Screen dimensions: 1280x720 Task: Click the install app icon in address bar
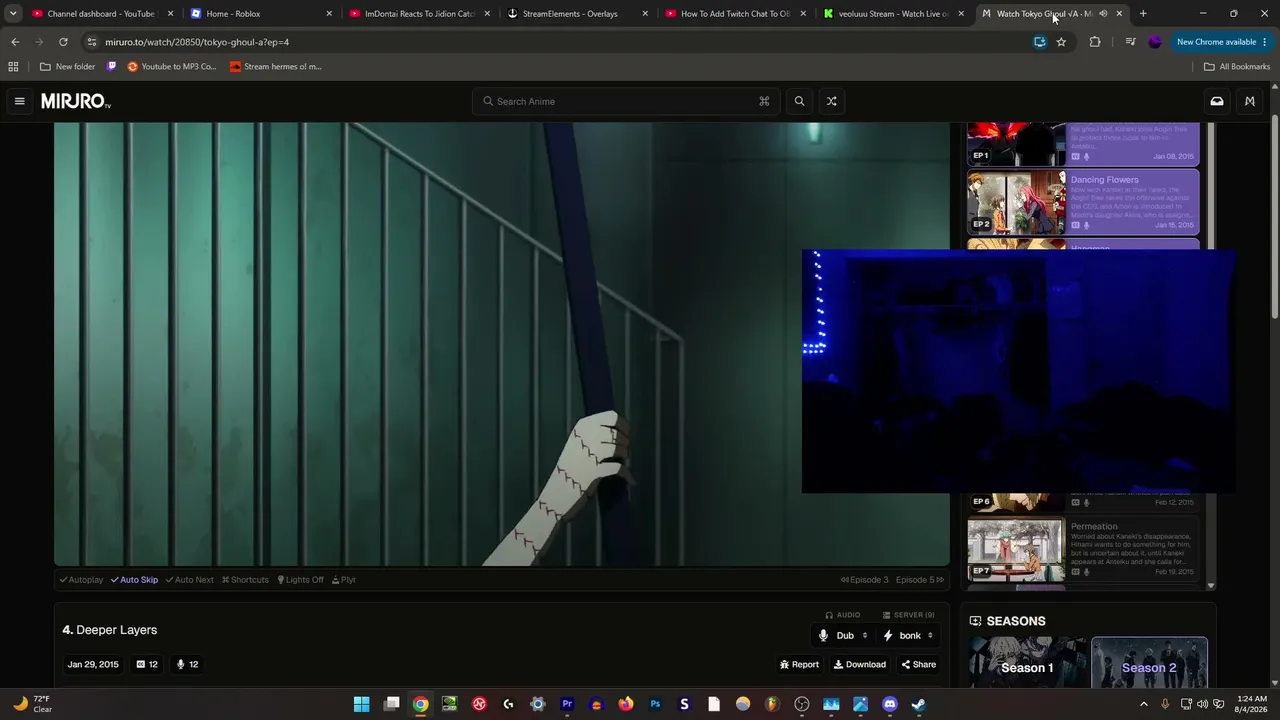coord(1040,42)
